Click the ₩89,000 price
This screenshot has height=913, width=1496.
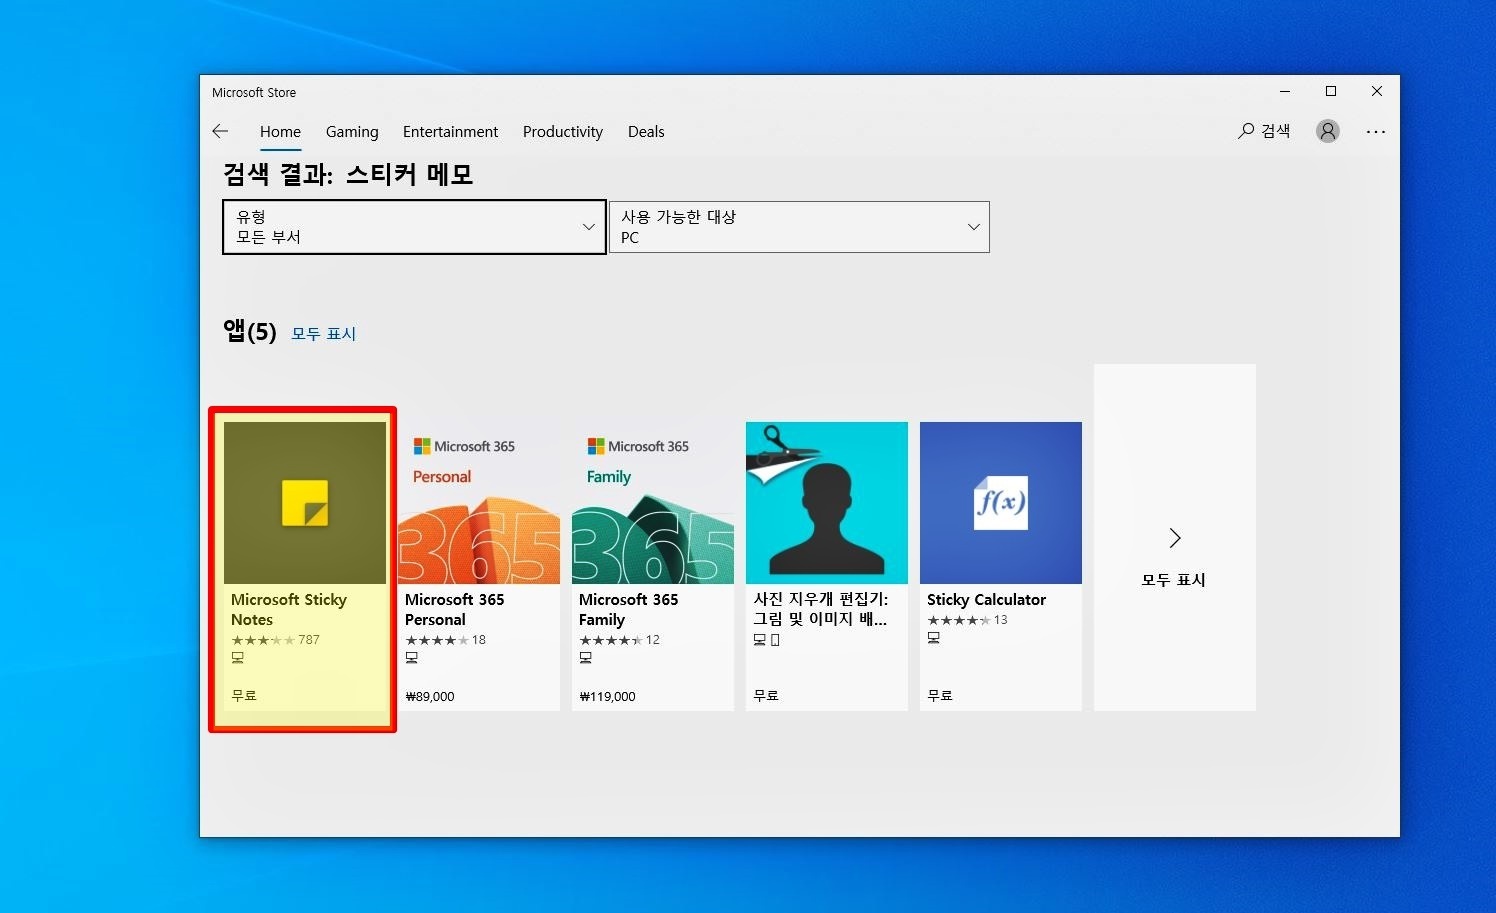pos(430,696)
